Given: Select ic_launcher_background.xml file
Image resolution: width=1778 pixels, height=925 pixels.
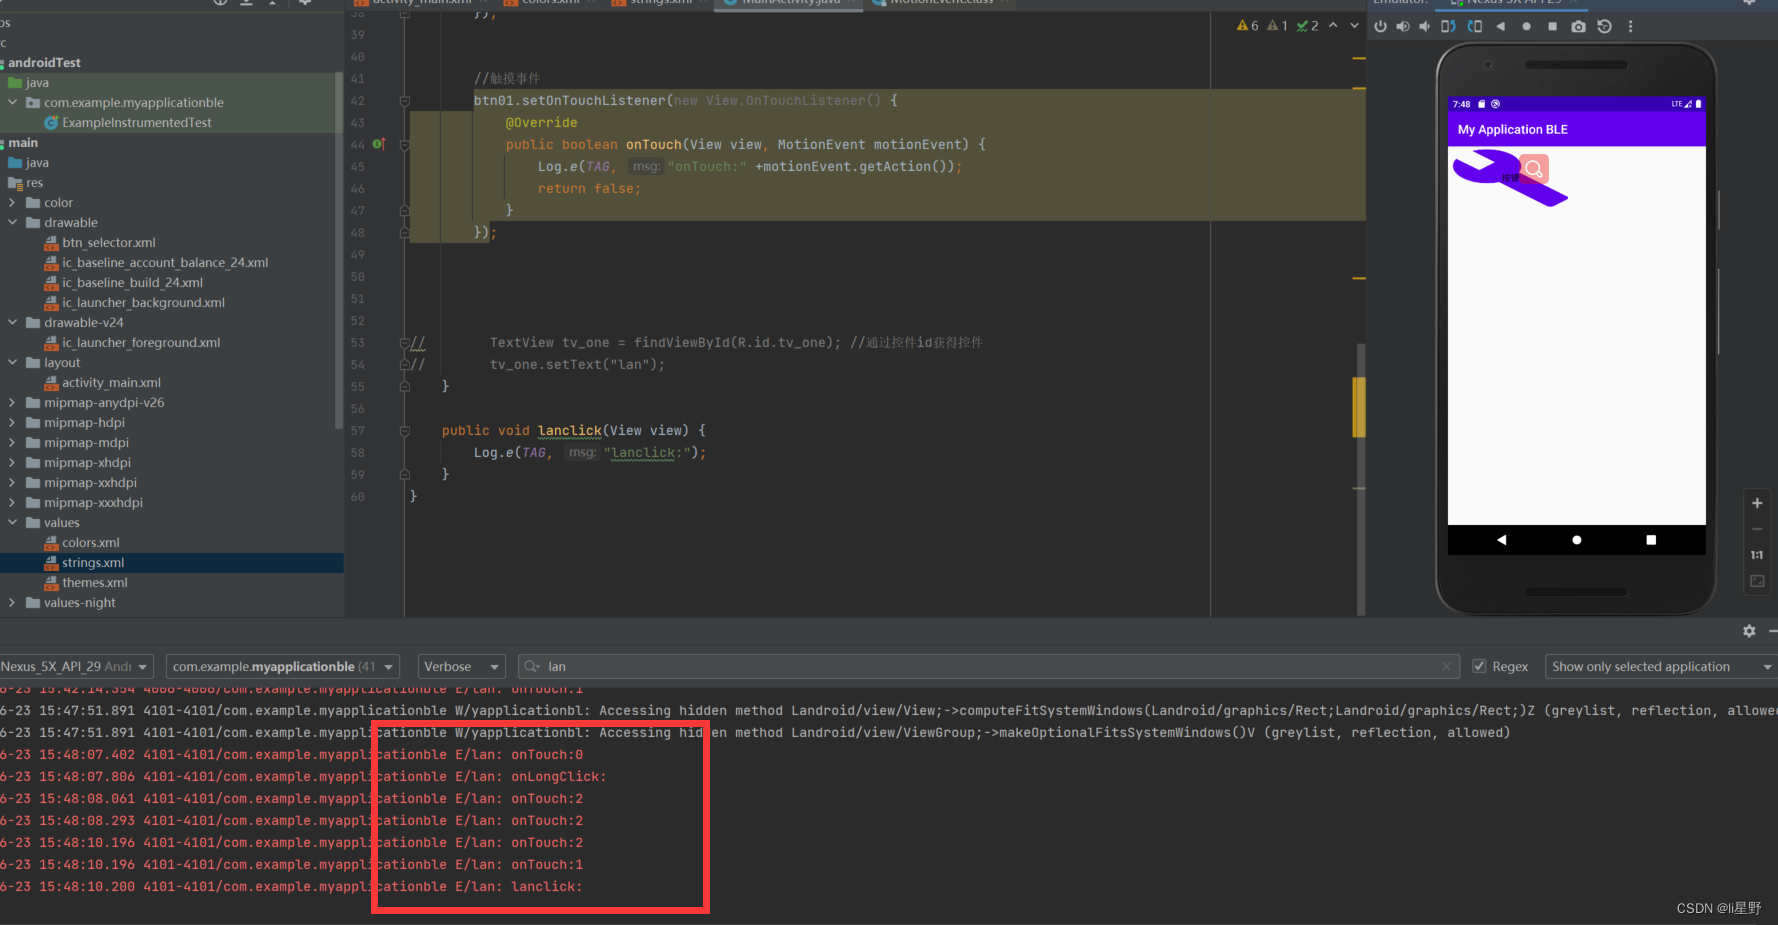Looking at the screenshot, I should click(x=143, y=302).
